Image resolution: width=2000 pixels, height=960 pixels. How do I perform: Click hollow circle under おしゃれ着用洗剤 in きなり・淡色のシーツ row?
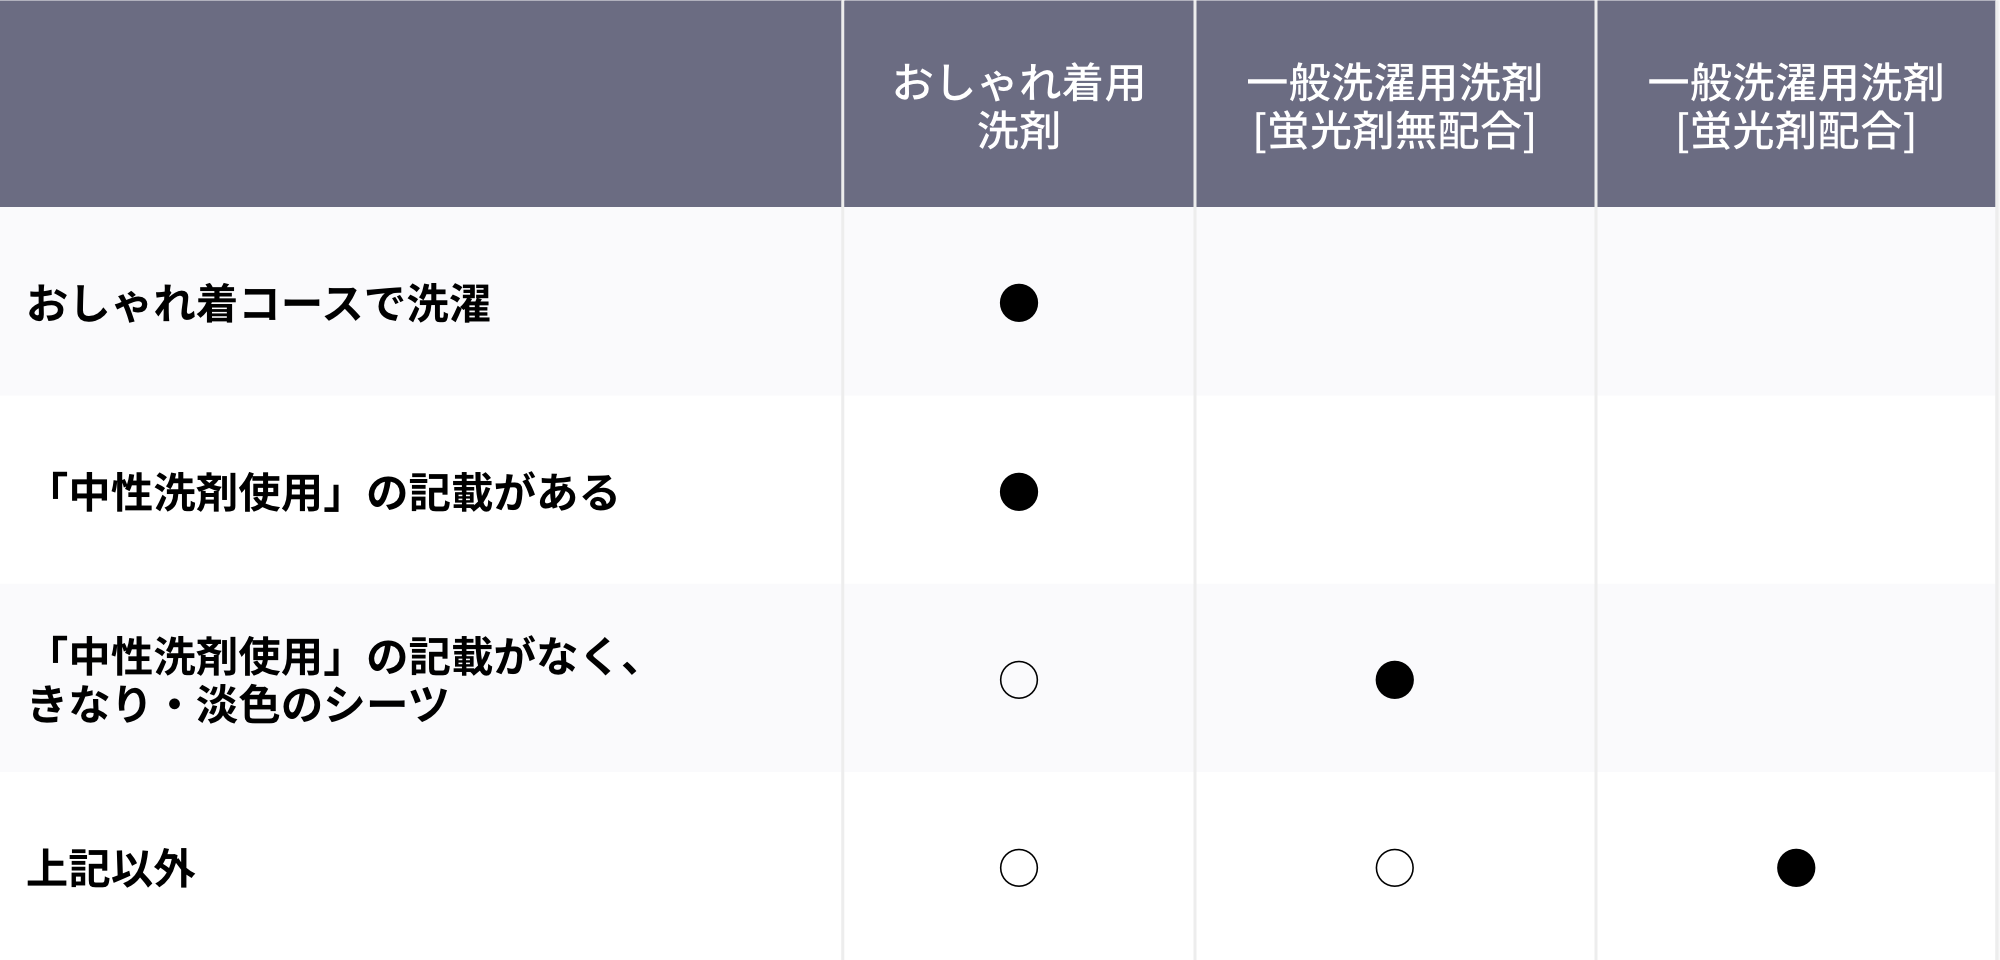(x=1018, y=680)
